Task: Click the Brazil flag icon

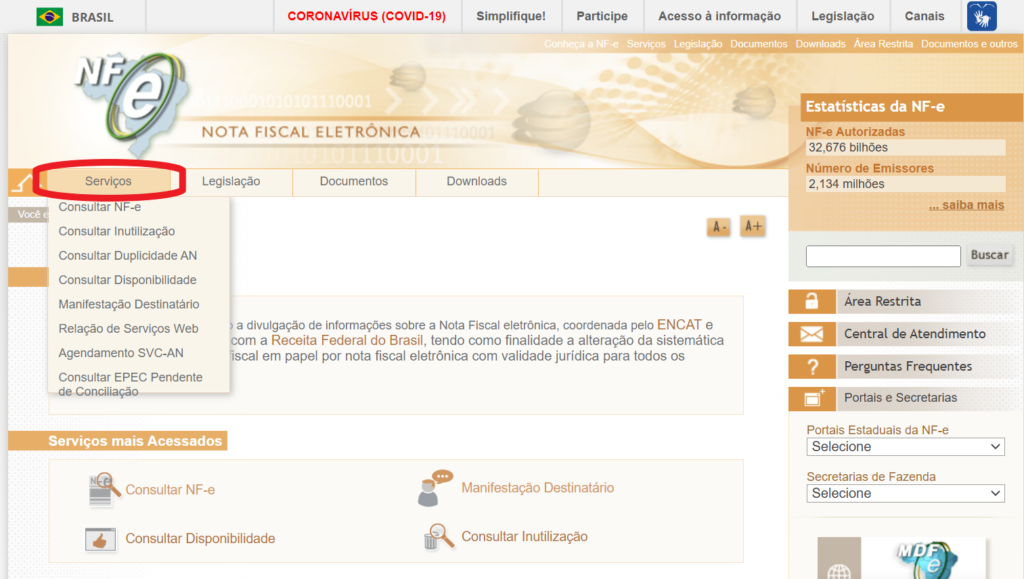Action: (x=50, y=16)
